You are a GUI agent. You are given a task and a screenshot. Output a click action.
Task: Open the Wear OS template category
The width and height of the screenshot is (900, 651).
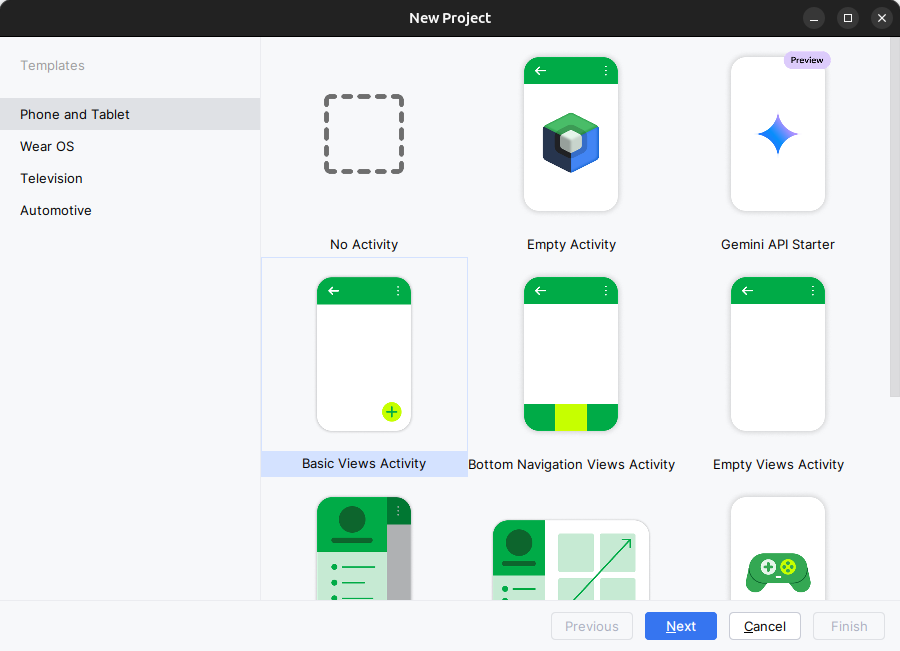(x=47, y=146)
